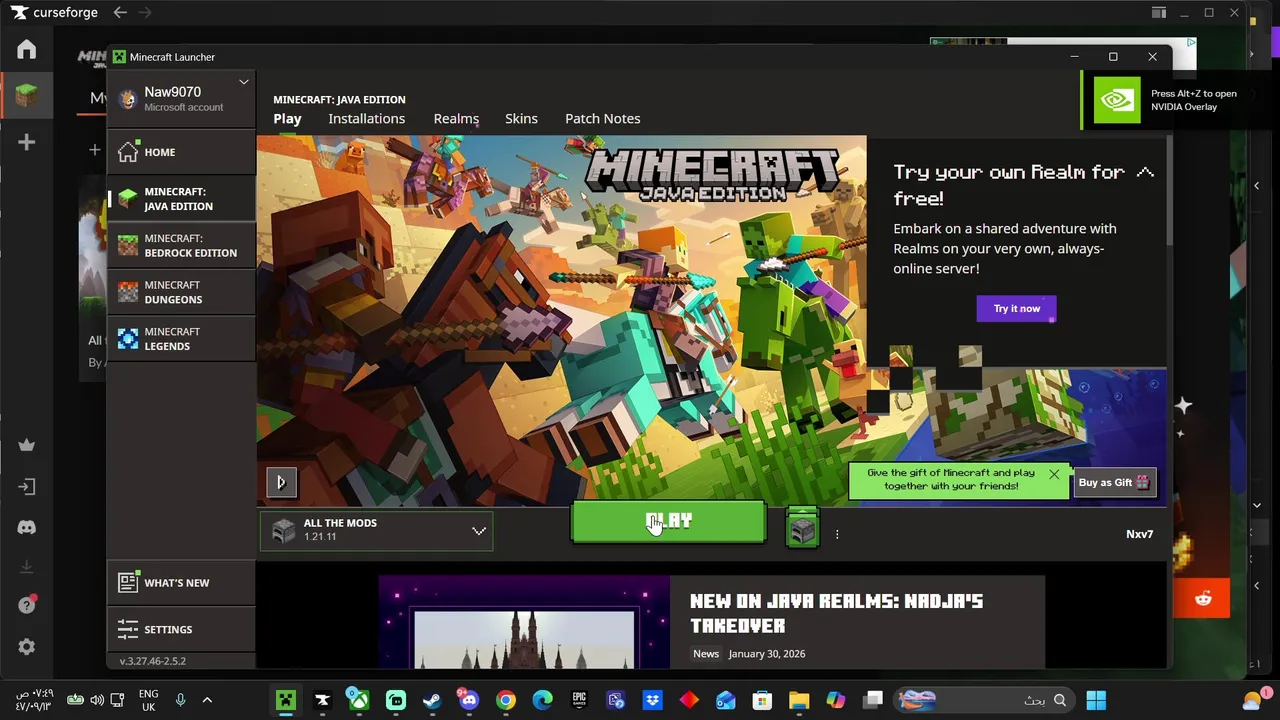Open Nadja's Takeover news headline

pyautogui.click(x=836, y=613)
